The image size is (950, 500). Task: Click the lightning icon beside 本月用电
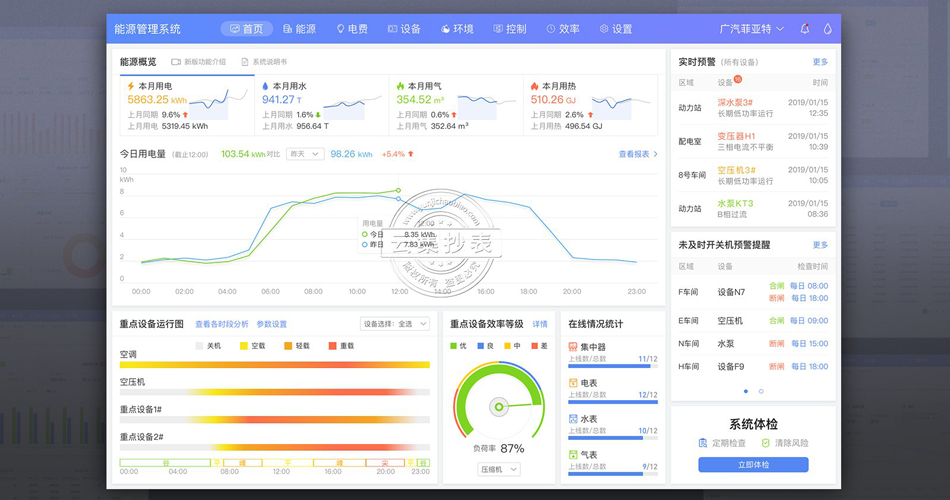[130, 86]
